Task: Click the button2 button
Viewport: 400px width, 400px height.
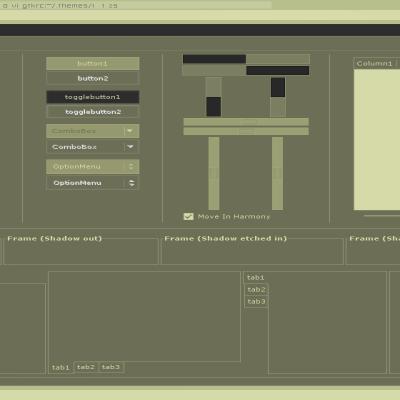Action: click(x=93, y=78)
